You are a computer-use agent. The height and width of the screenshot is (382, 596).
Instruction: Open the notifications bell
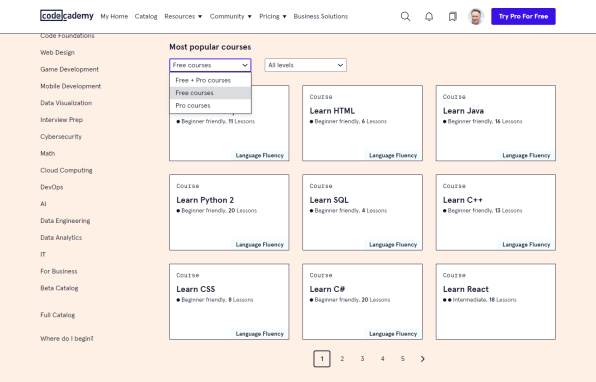point(429,16)
